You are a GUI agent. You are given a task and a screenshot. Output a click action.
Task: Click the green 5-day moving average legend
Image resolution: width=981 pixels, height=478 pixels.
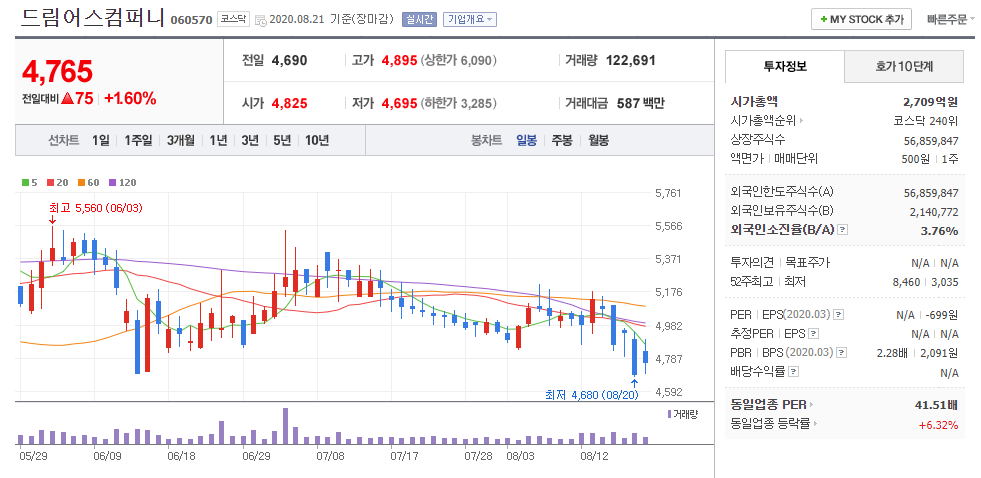click(x=29, y=183)
